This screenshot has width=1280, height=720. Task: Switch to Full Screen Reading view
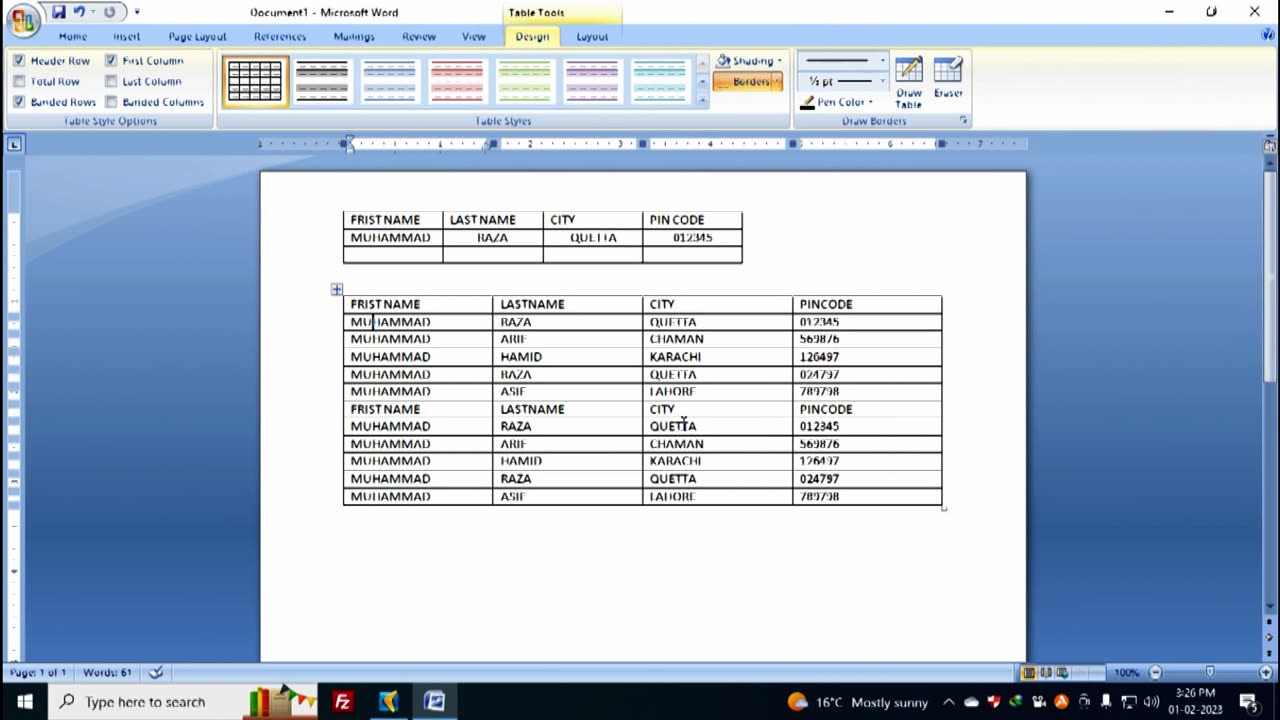(1045, 672)
